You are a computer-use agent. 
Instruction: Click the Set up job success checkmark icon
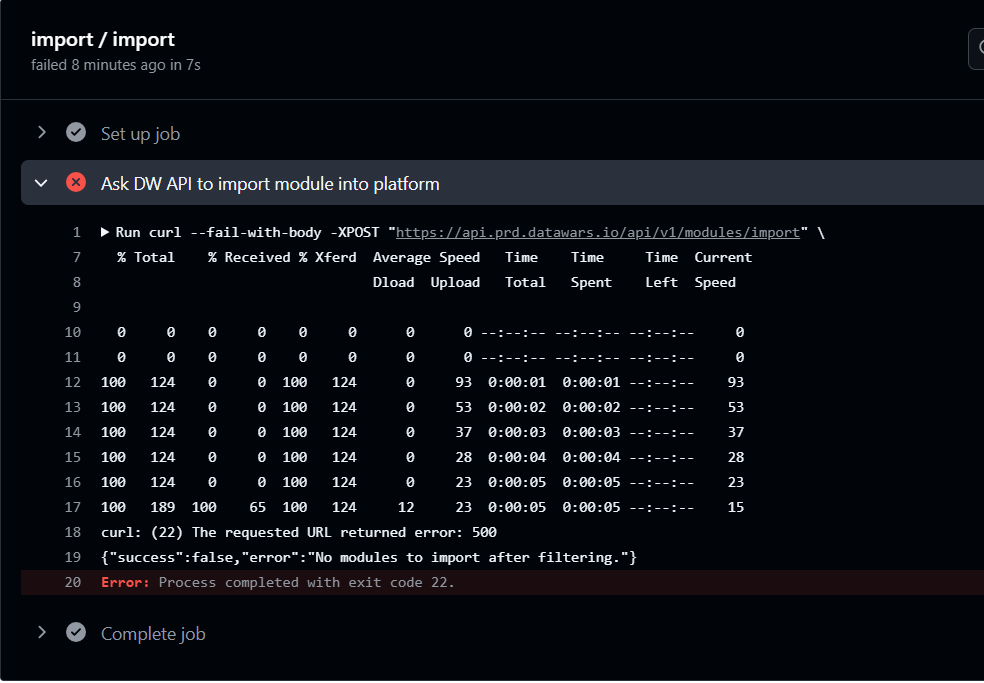click(76, 132)
